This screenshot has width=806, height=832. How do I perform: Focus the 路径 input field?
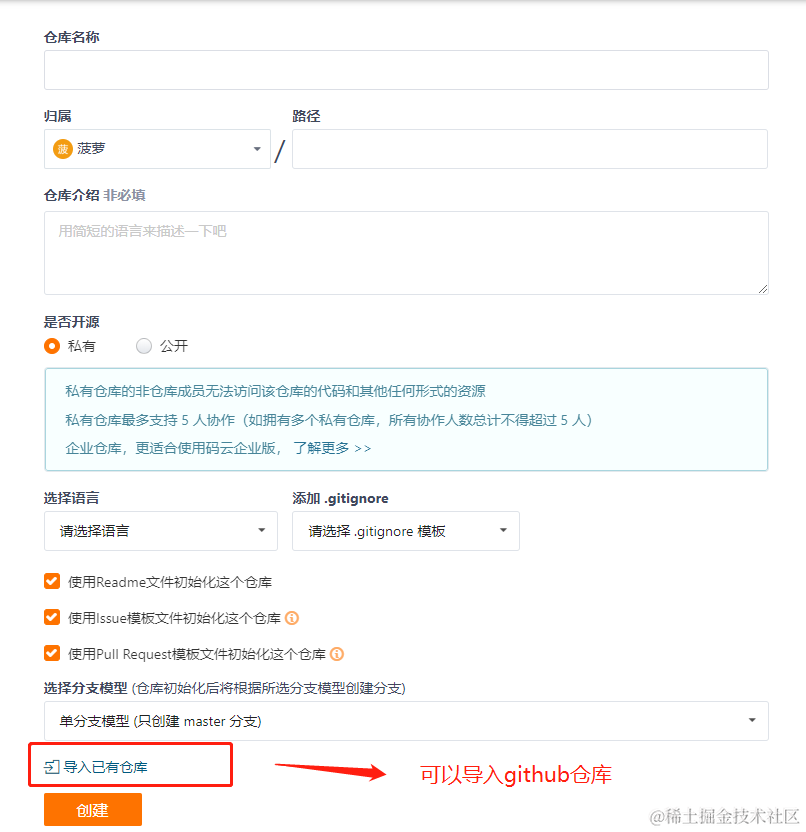(530, 149)
